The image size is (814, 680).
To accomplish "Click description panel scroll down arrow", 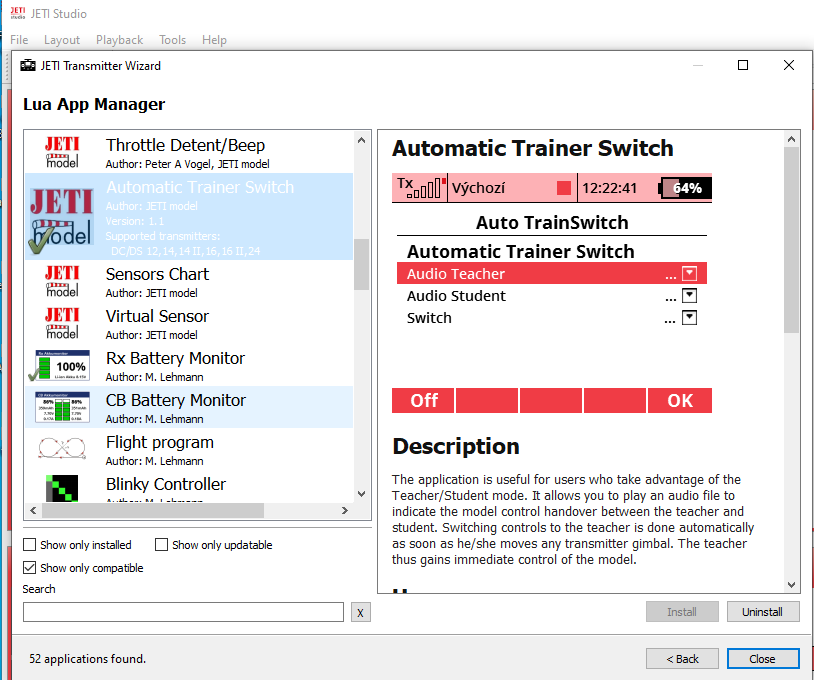I will (791, 584).
